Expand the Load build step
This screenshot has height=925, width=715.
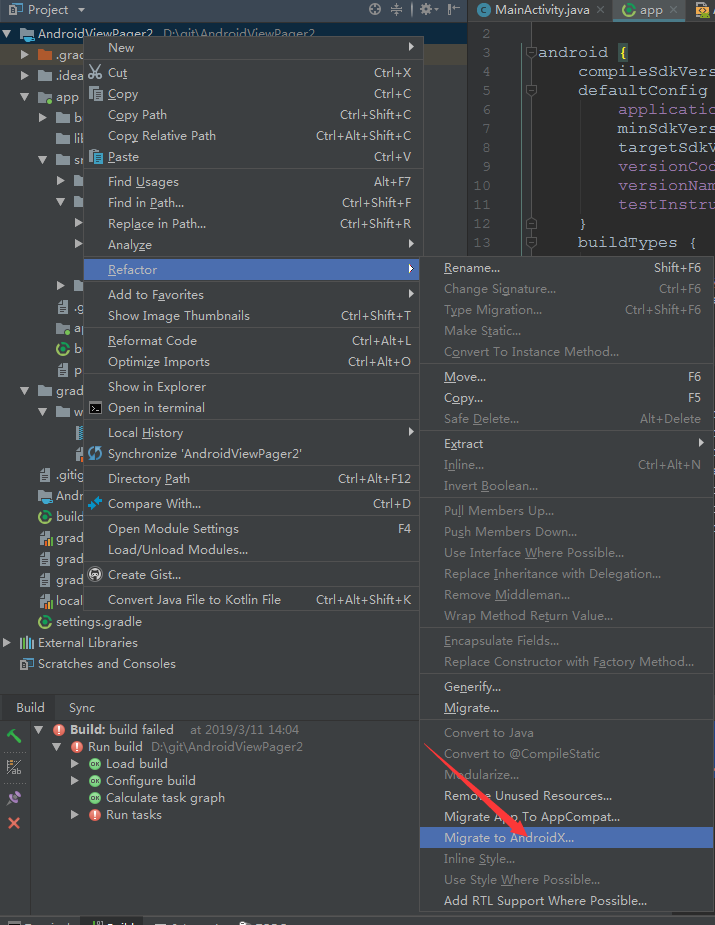(x=75, y=763)
